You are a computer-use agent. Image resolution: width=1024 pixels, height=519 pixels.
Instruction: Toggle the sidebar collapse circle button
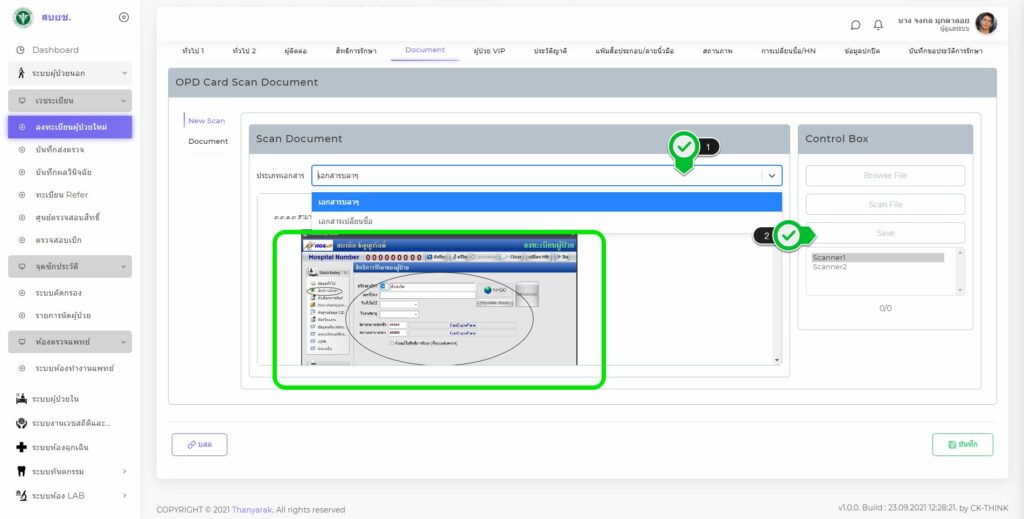123,17
